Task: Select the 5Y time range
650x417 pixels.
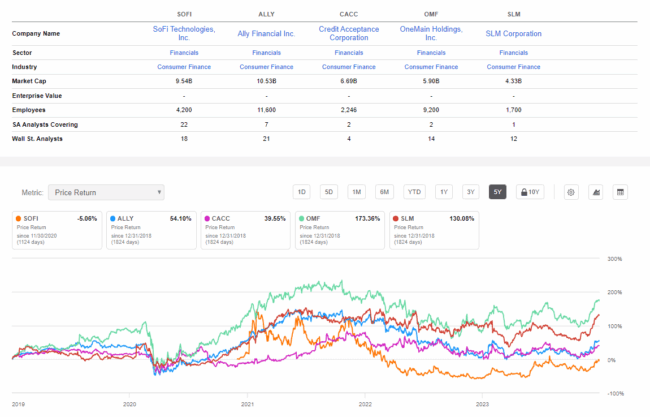Action: pos(497,192)
